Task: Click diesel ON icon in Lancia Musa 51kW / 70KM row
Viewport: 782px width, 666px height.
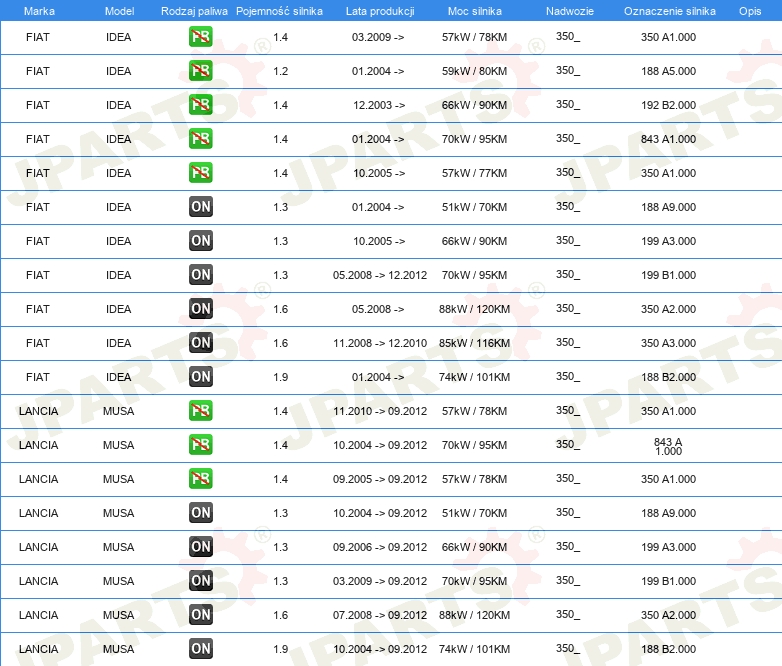Action: [200, 512]
